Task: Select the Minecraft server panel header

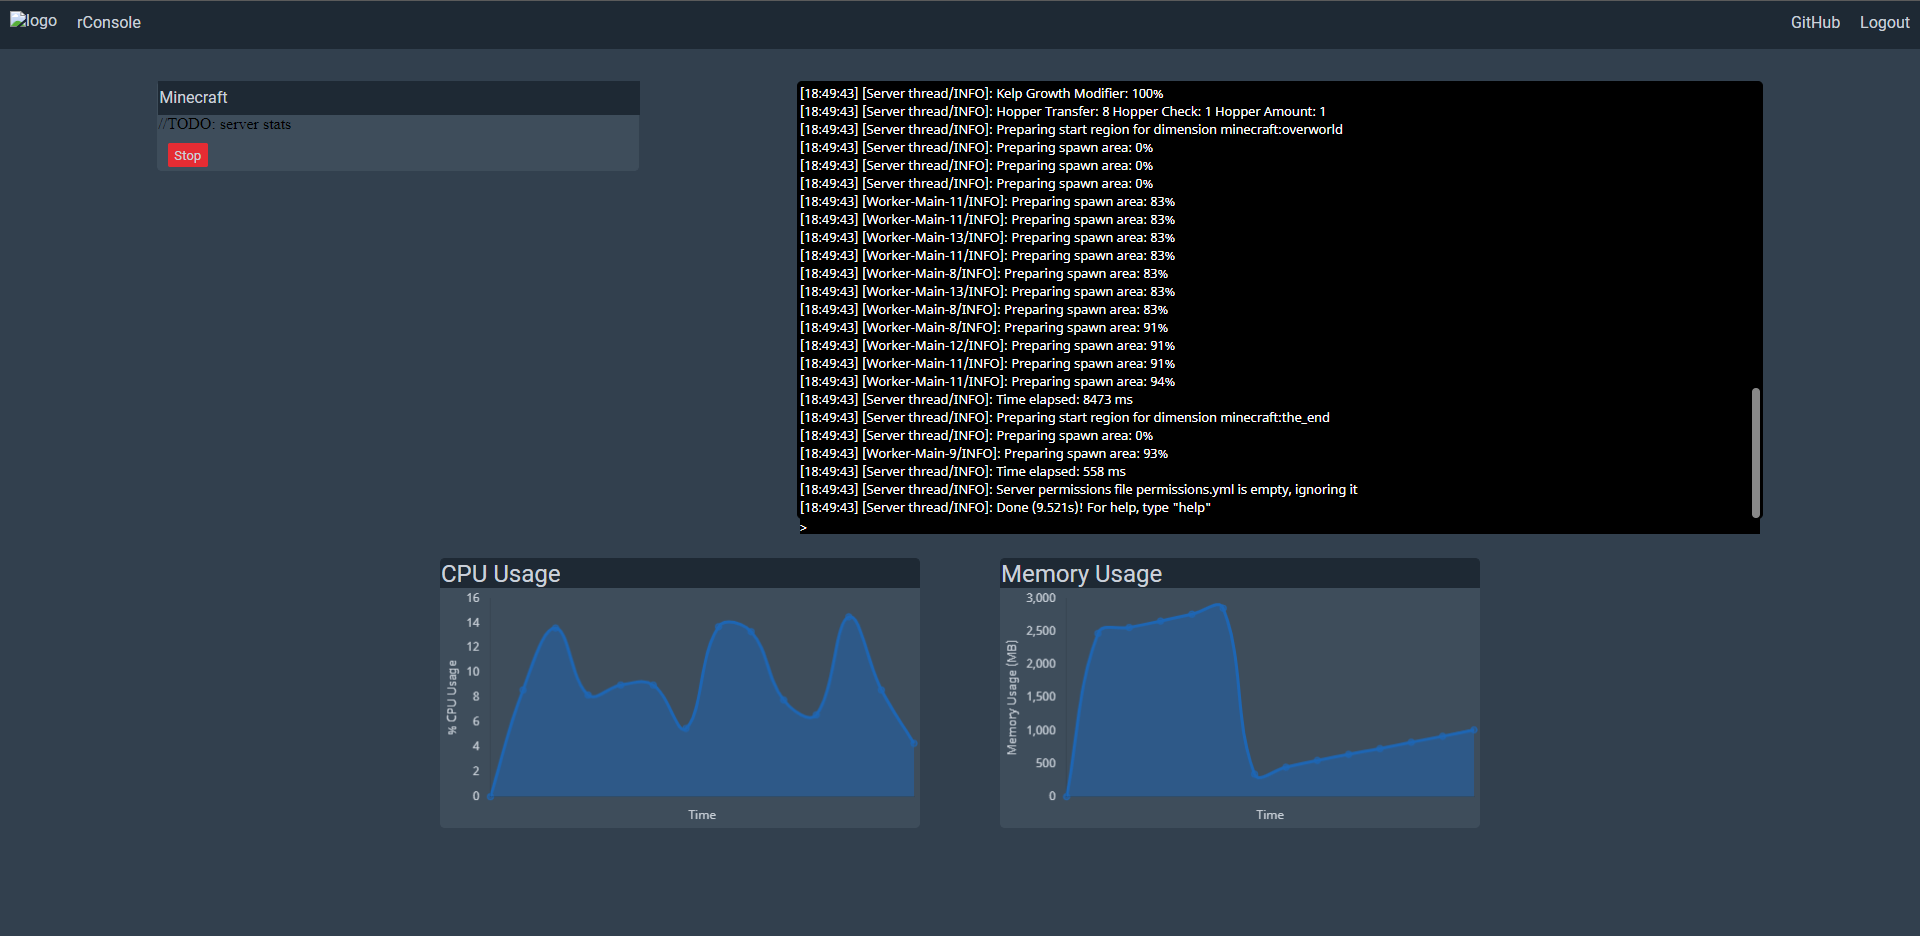Action: pyautogui.click(x=398, y=97)
